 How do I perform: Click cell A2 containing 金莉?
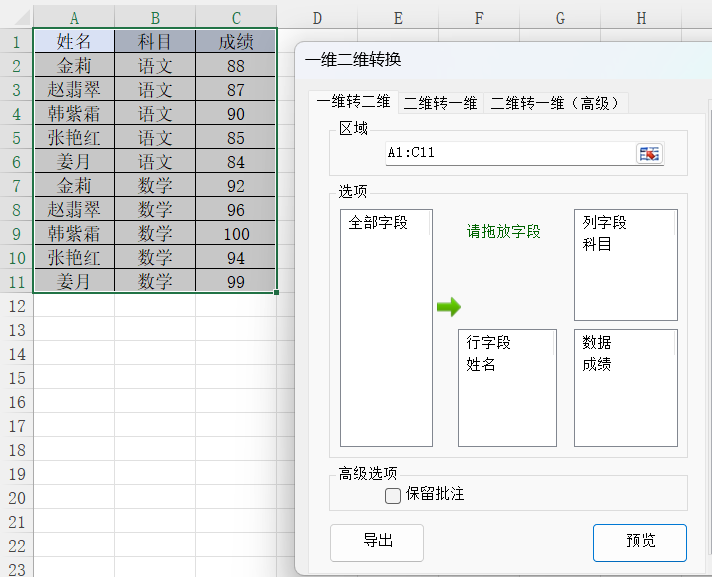(x=74, y=65)
